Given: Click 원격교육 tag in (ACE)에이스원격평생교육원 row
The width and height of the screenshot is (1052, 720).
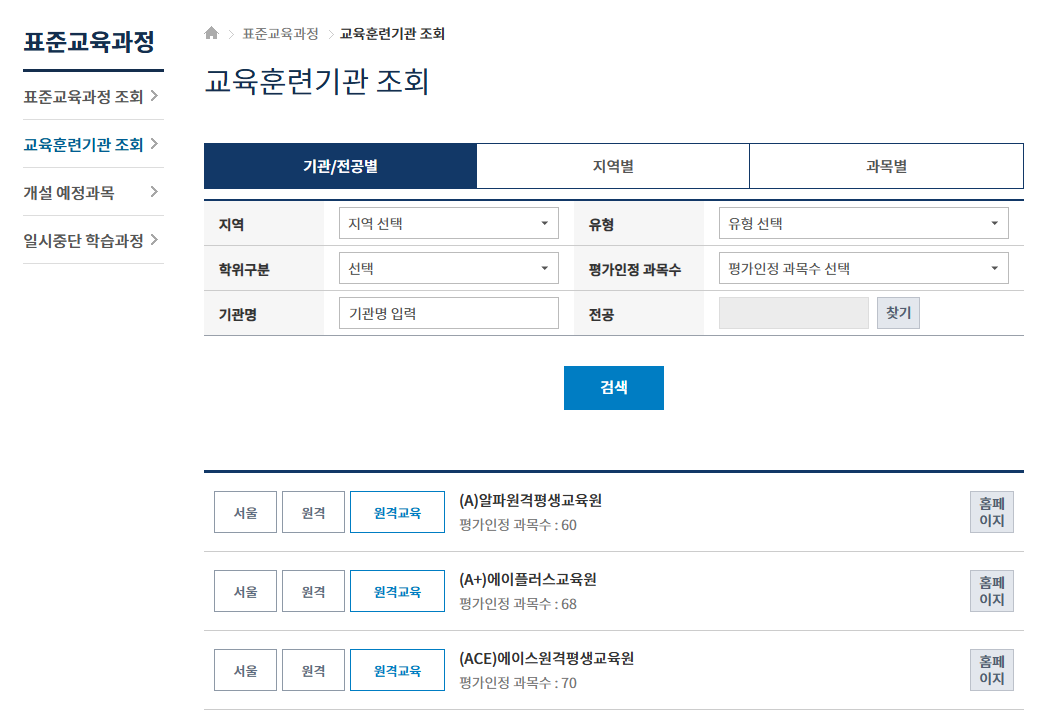Looking at the screenshot, I should click(397, 670).
